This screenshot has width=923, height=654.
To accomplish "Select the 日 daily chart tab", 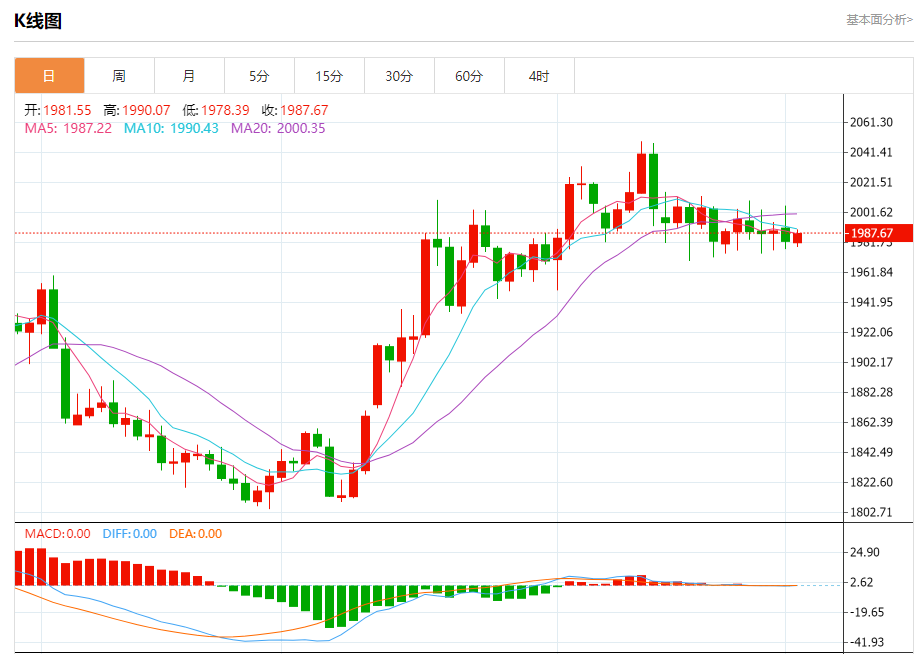I will (49, 76).
